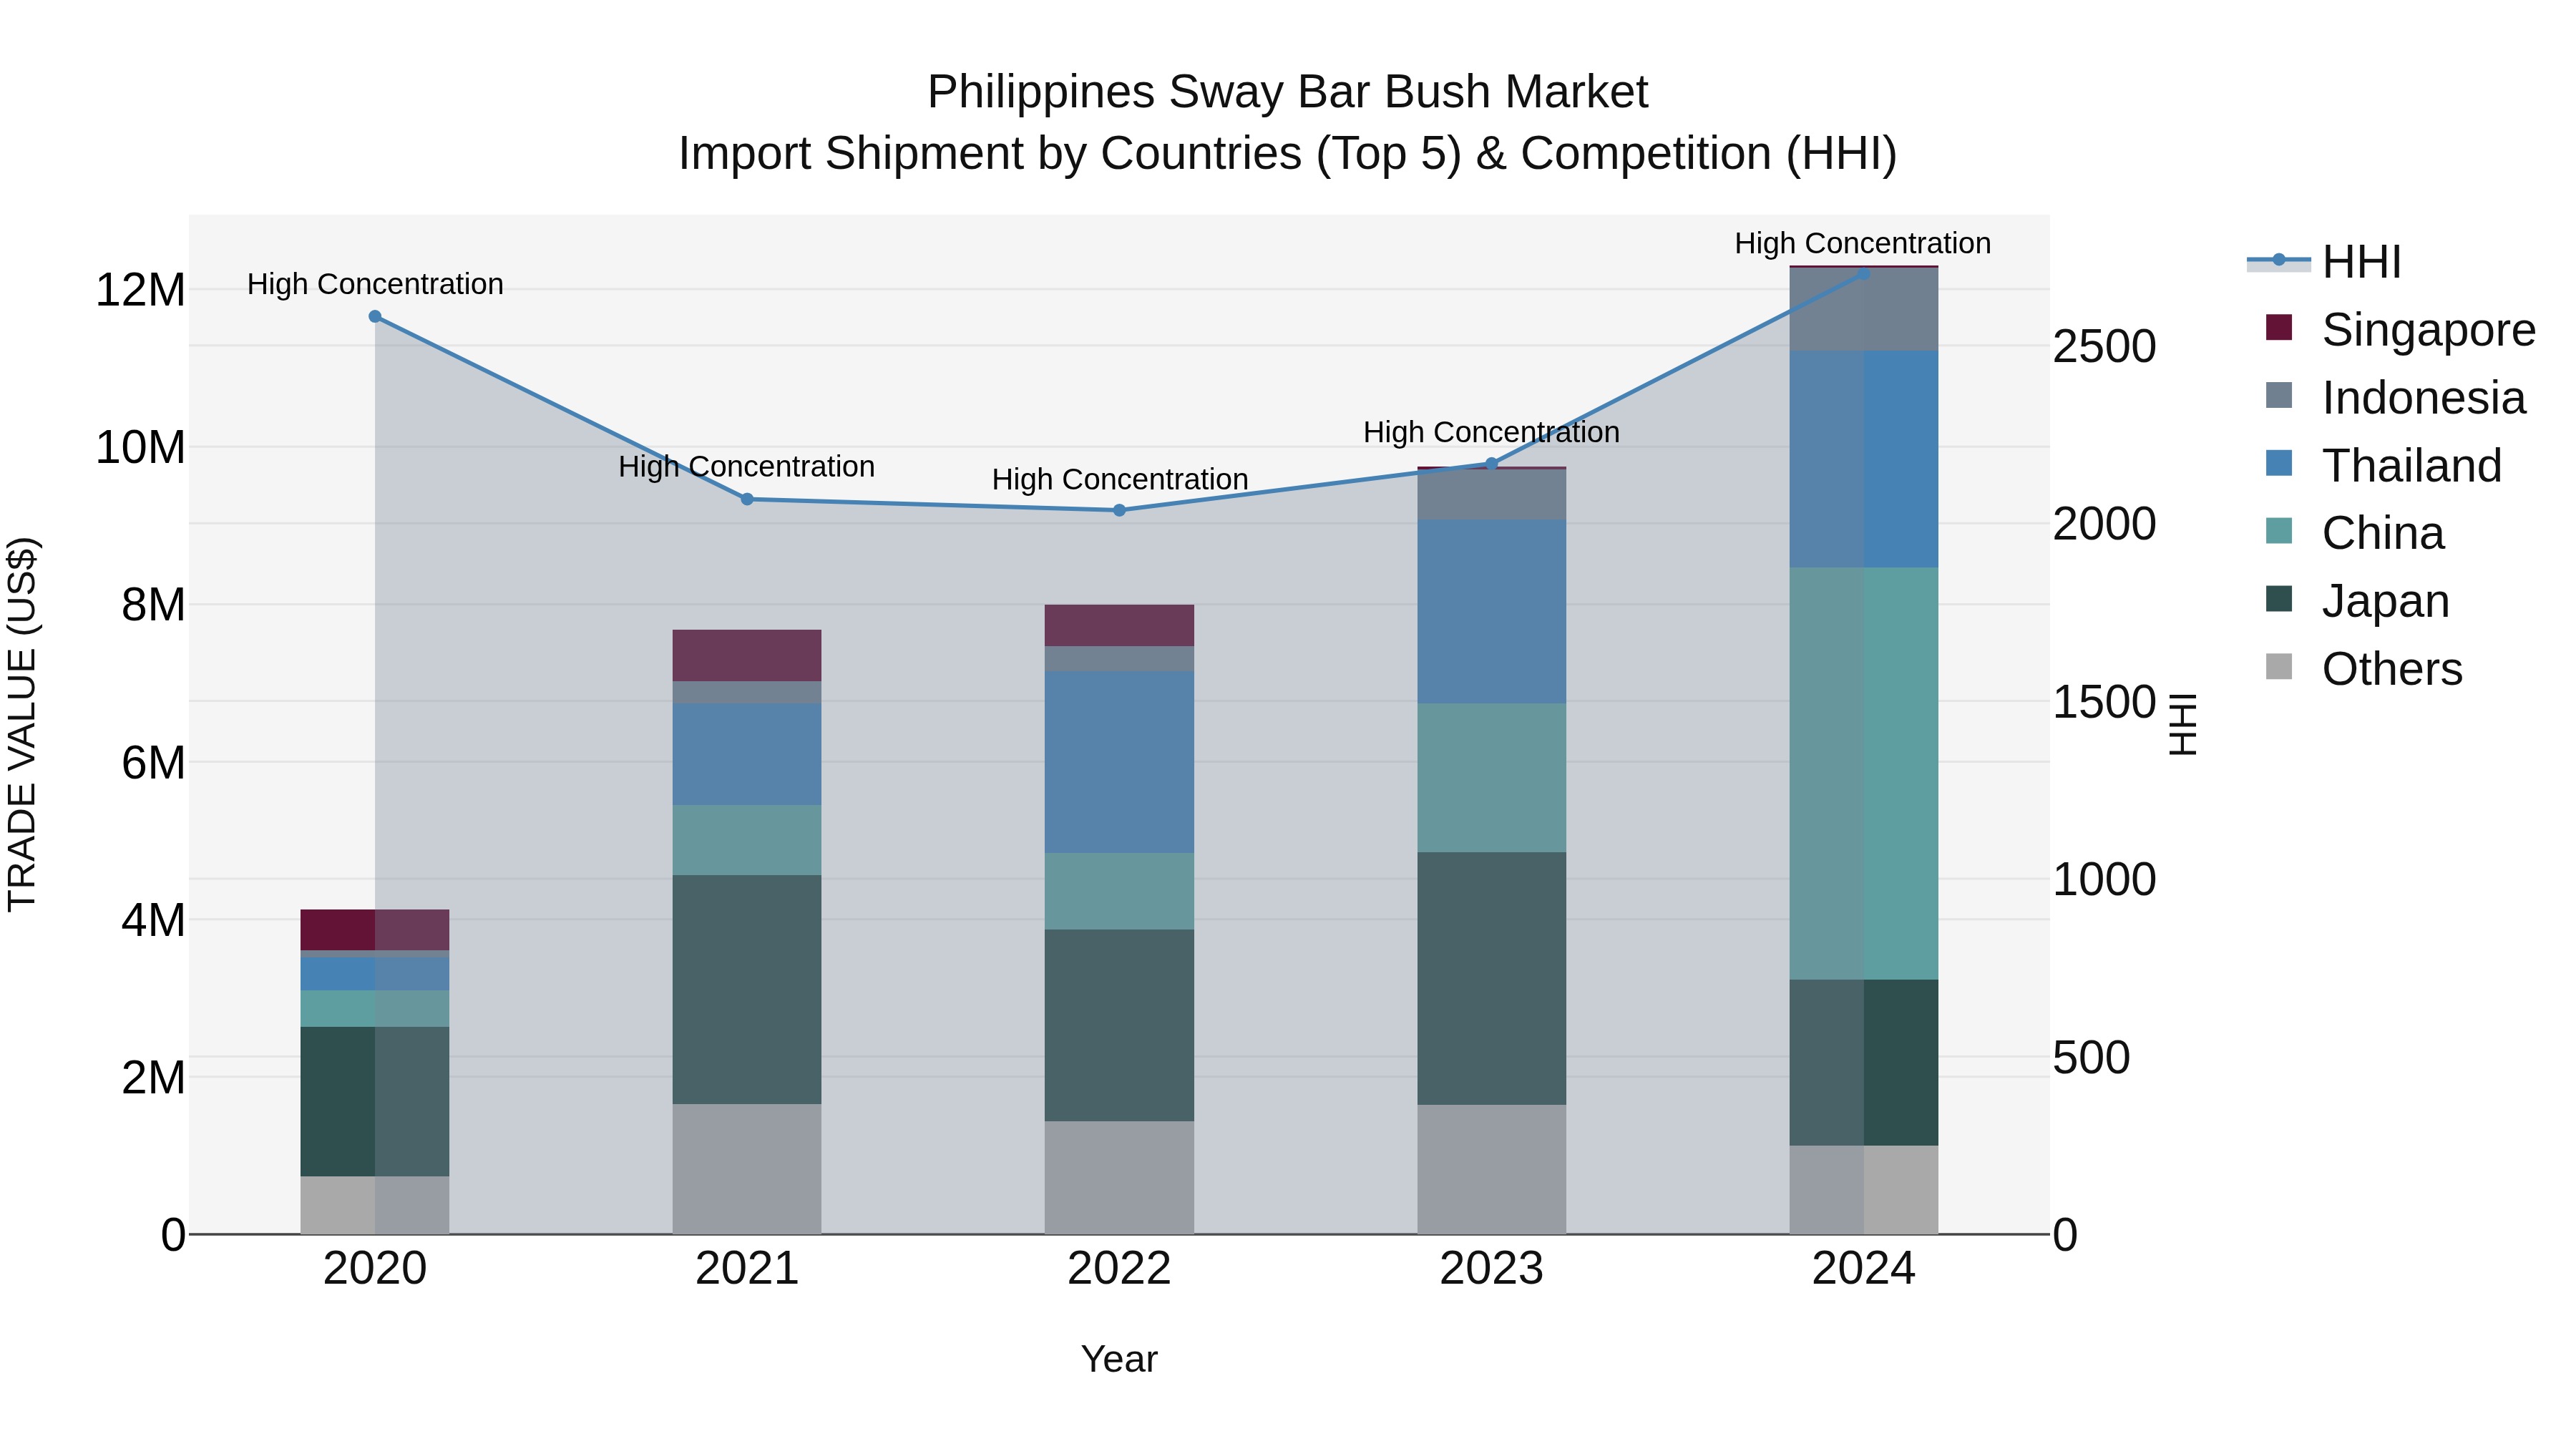Image resolution: width=2576 pixels, height=1449 pixels.
Task: Click the 2023 x-axis label
Action: pos(1491,1269)
